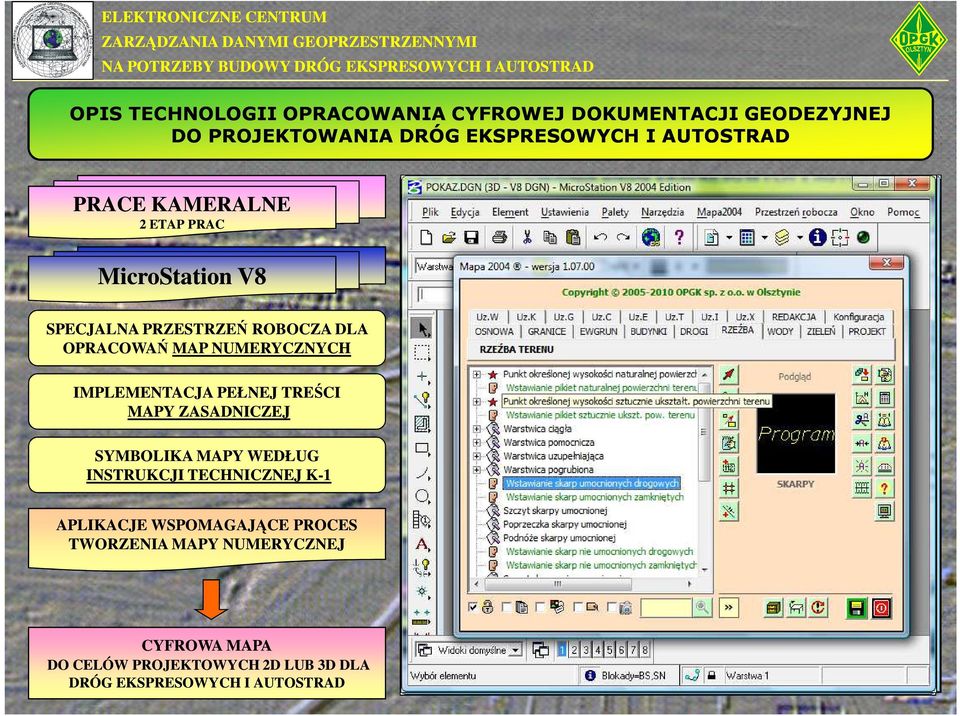
Task: Switch to the BUDYNKI tab
Action: 648,331
